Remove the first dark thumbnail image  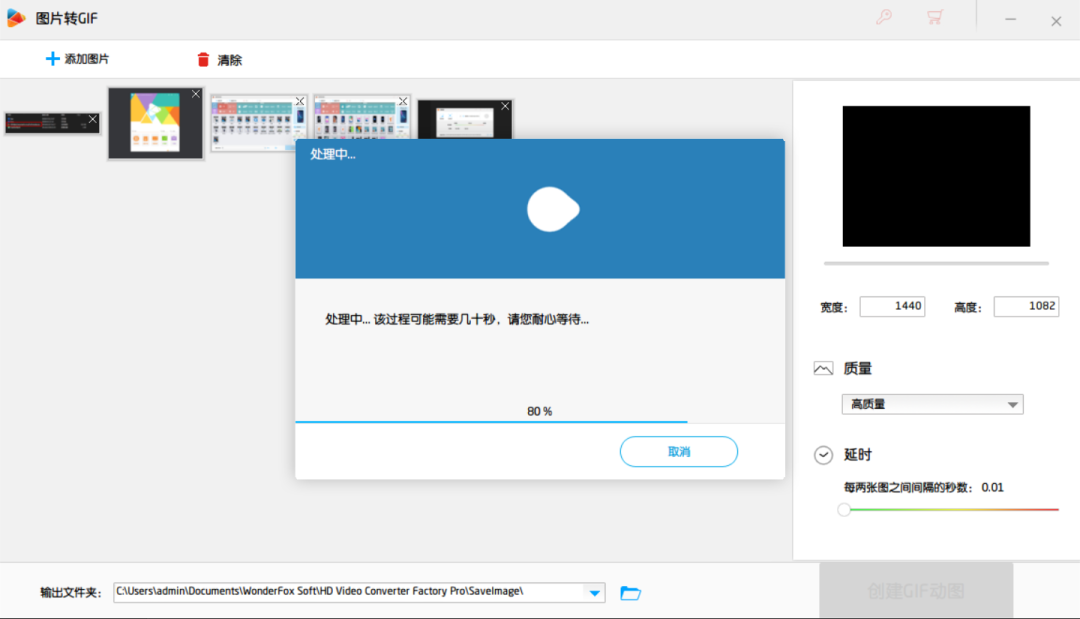[x=93, y=119]
